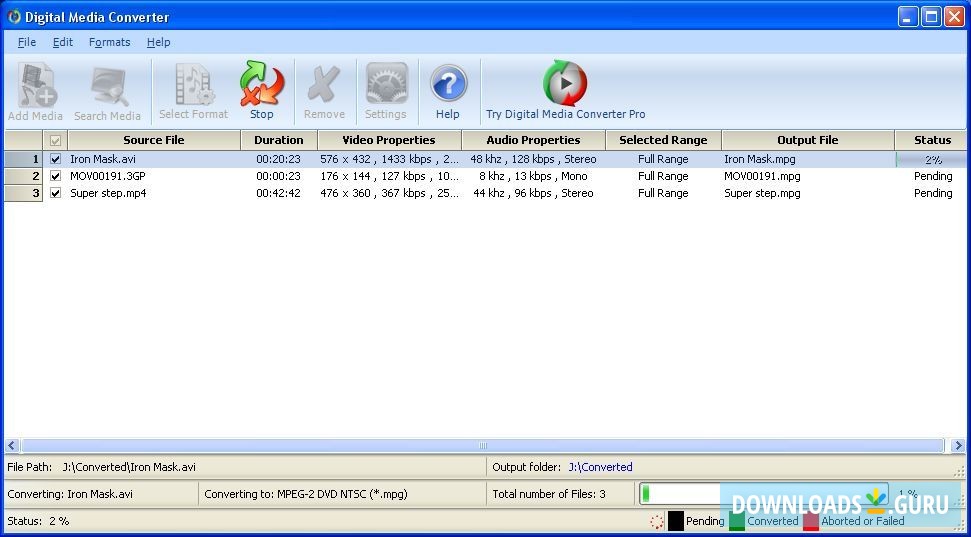Open the Edit menu
The width and height of the screenshot is (971, 537).
(x=63, y=42)
